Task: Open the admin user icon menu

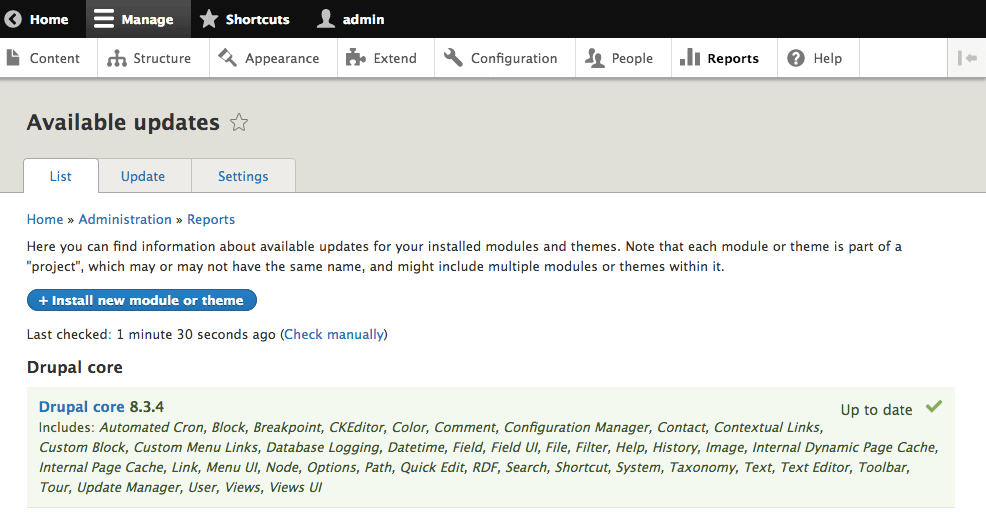Action: click(326, 19)
